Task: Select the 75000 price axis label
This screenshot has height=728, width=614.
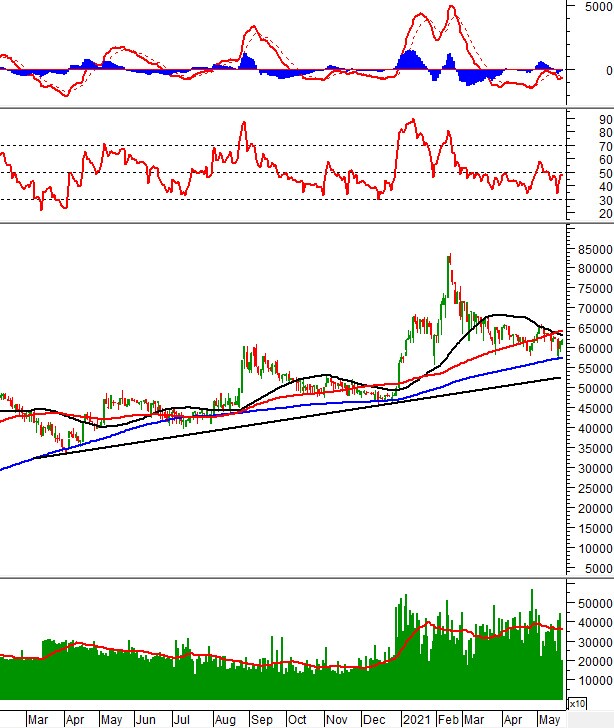Action: 595,288
